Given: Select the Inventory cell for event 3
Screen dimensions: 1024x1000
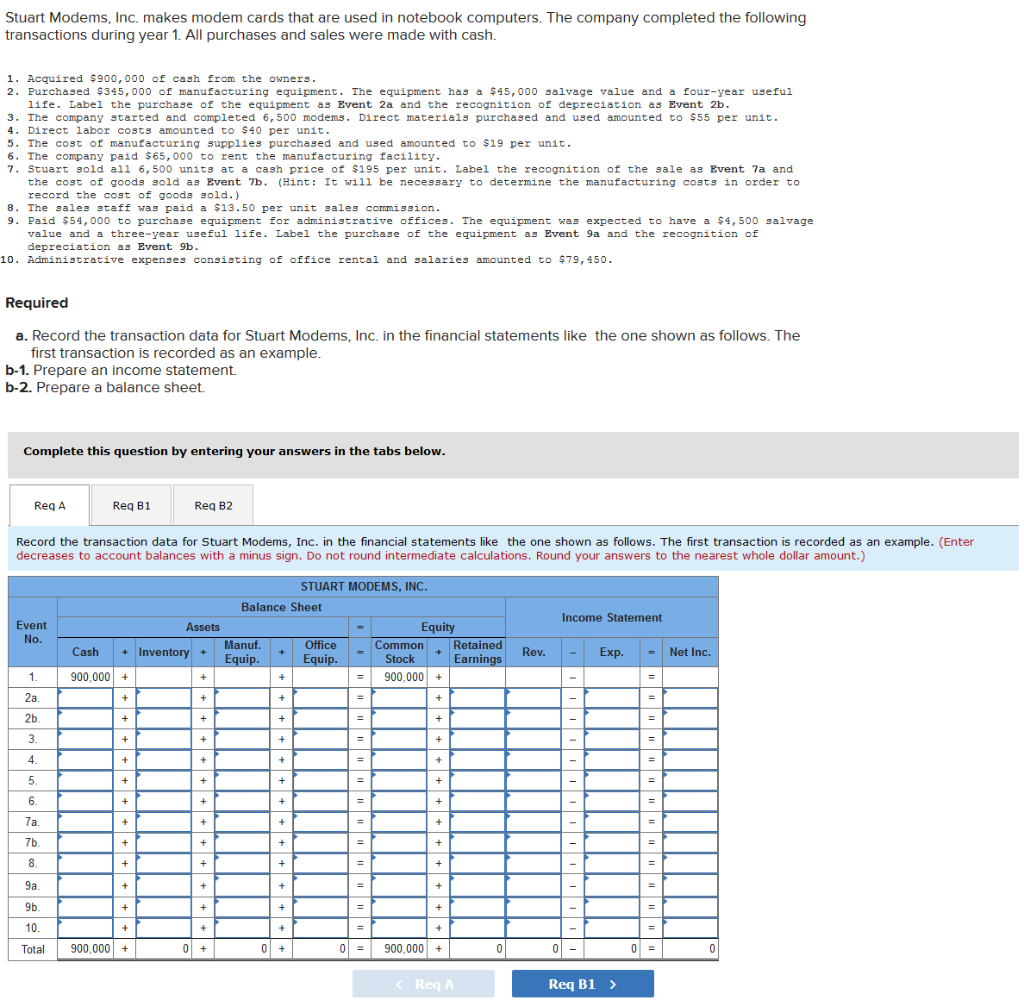Looking at the screenshot, I should 164,739.
